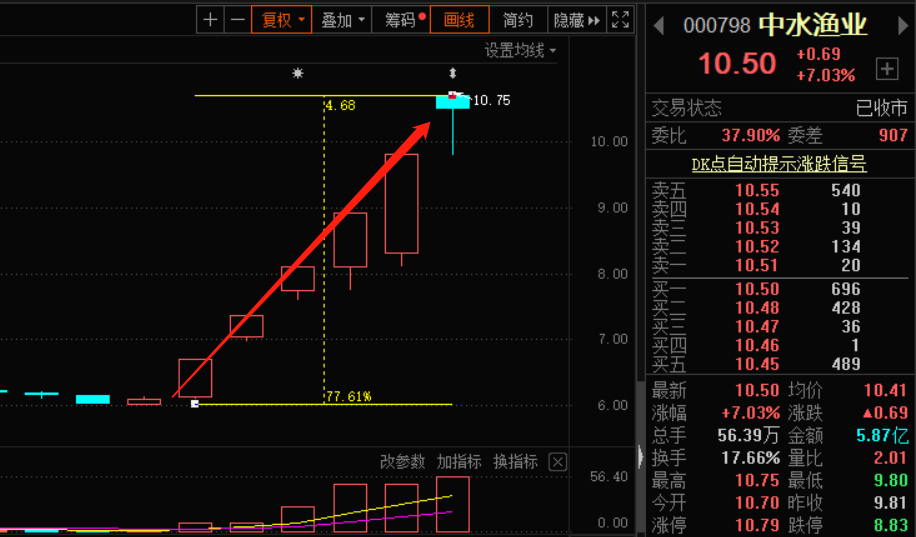Screen dimensions: 916x537
Task: Click 委比 value 37.90%
Action: coord(751,136)
